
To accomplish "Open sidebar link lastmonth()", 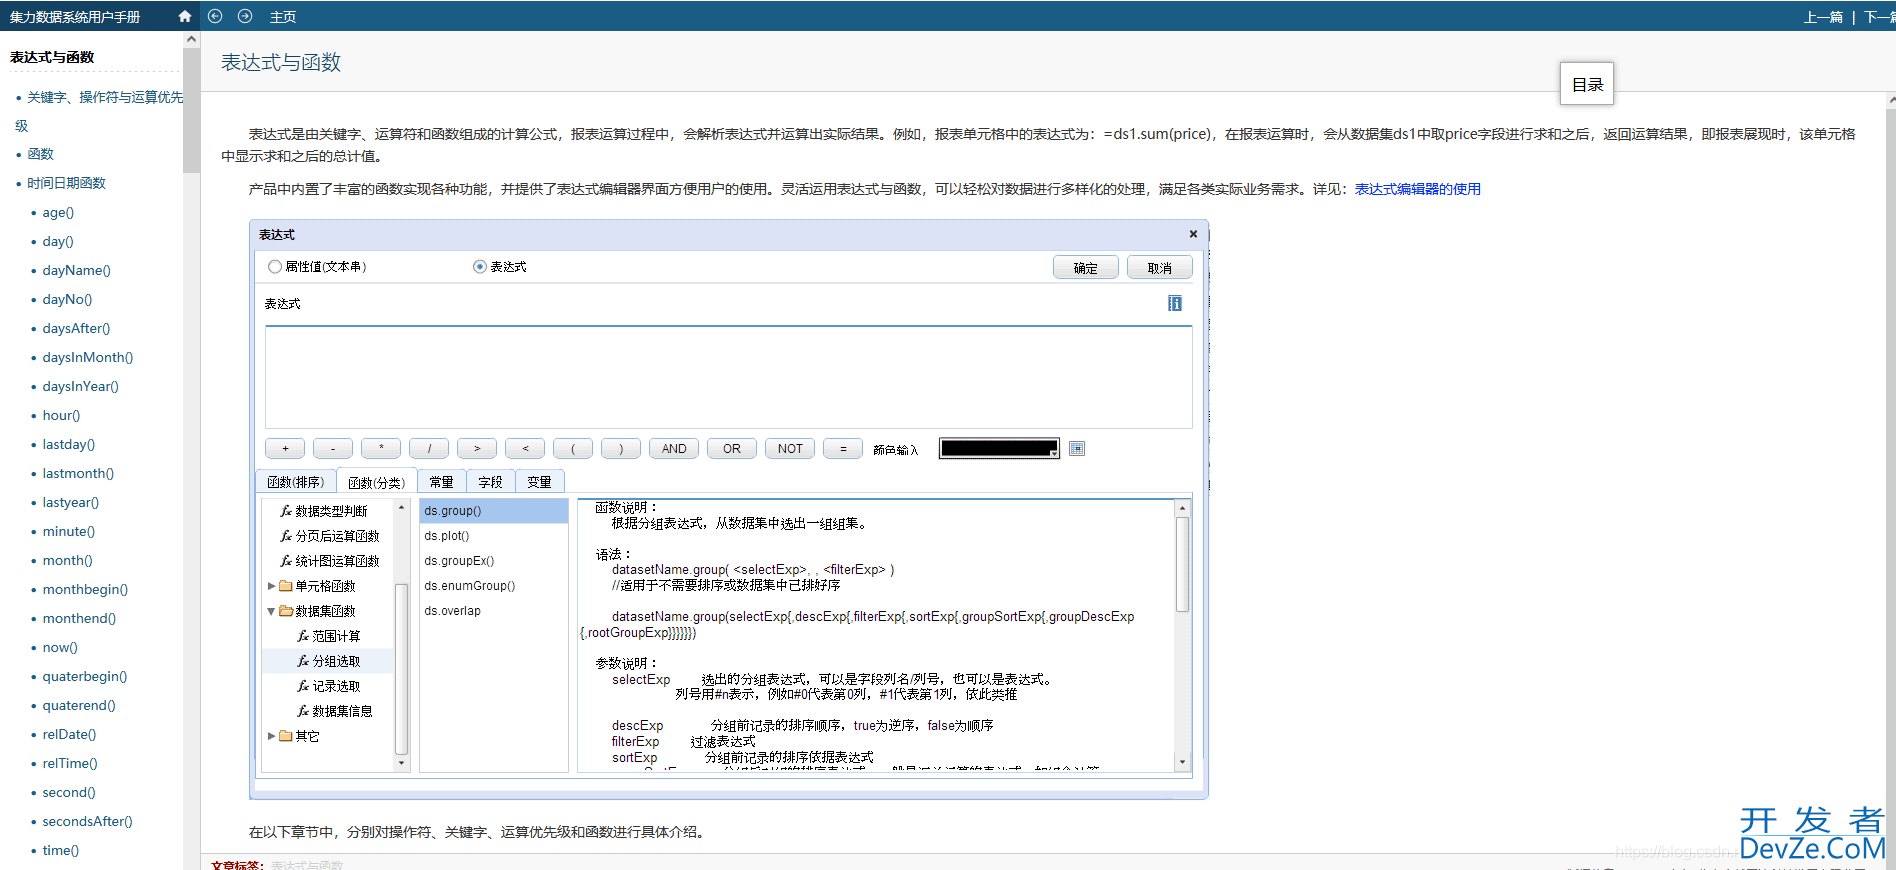I will [x=78, y=473].
